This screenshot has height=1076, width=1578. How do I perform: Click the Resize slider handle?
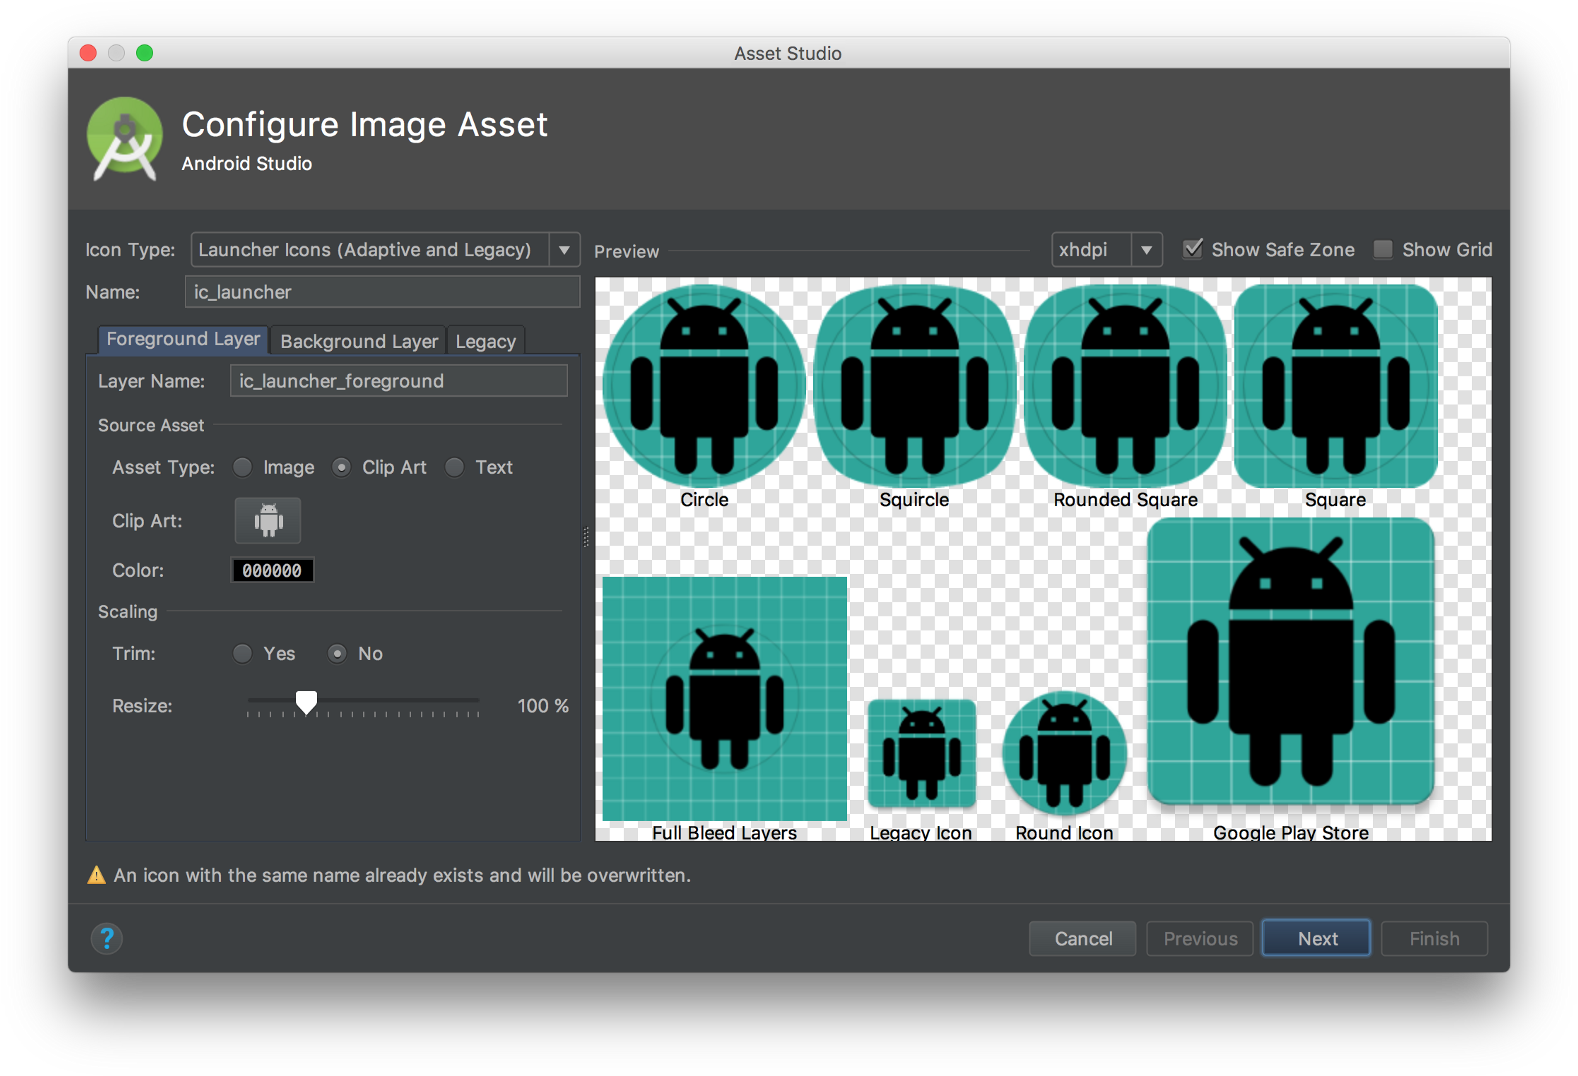(x=307, y=703)
